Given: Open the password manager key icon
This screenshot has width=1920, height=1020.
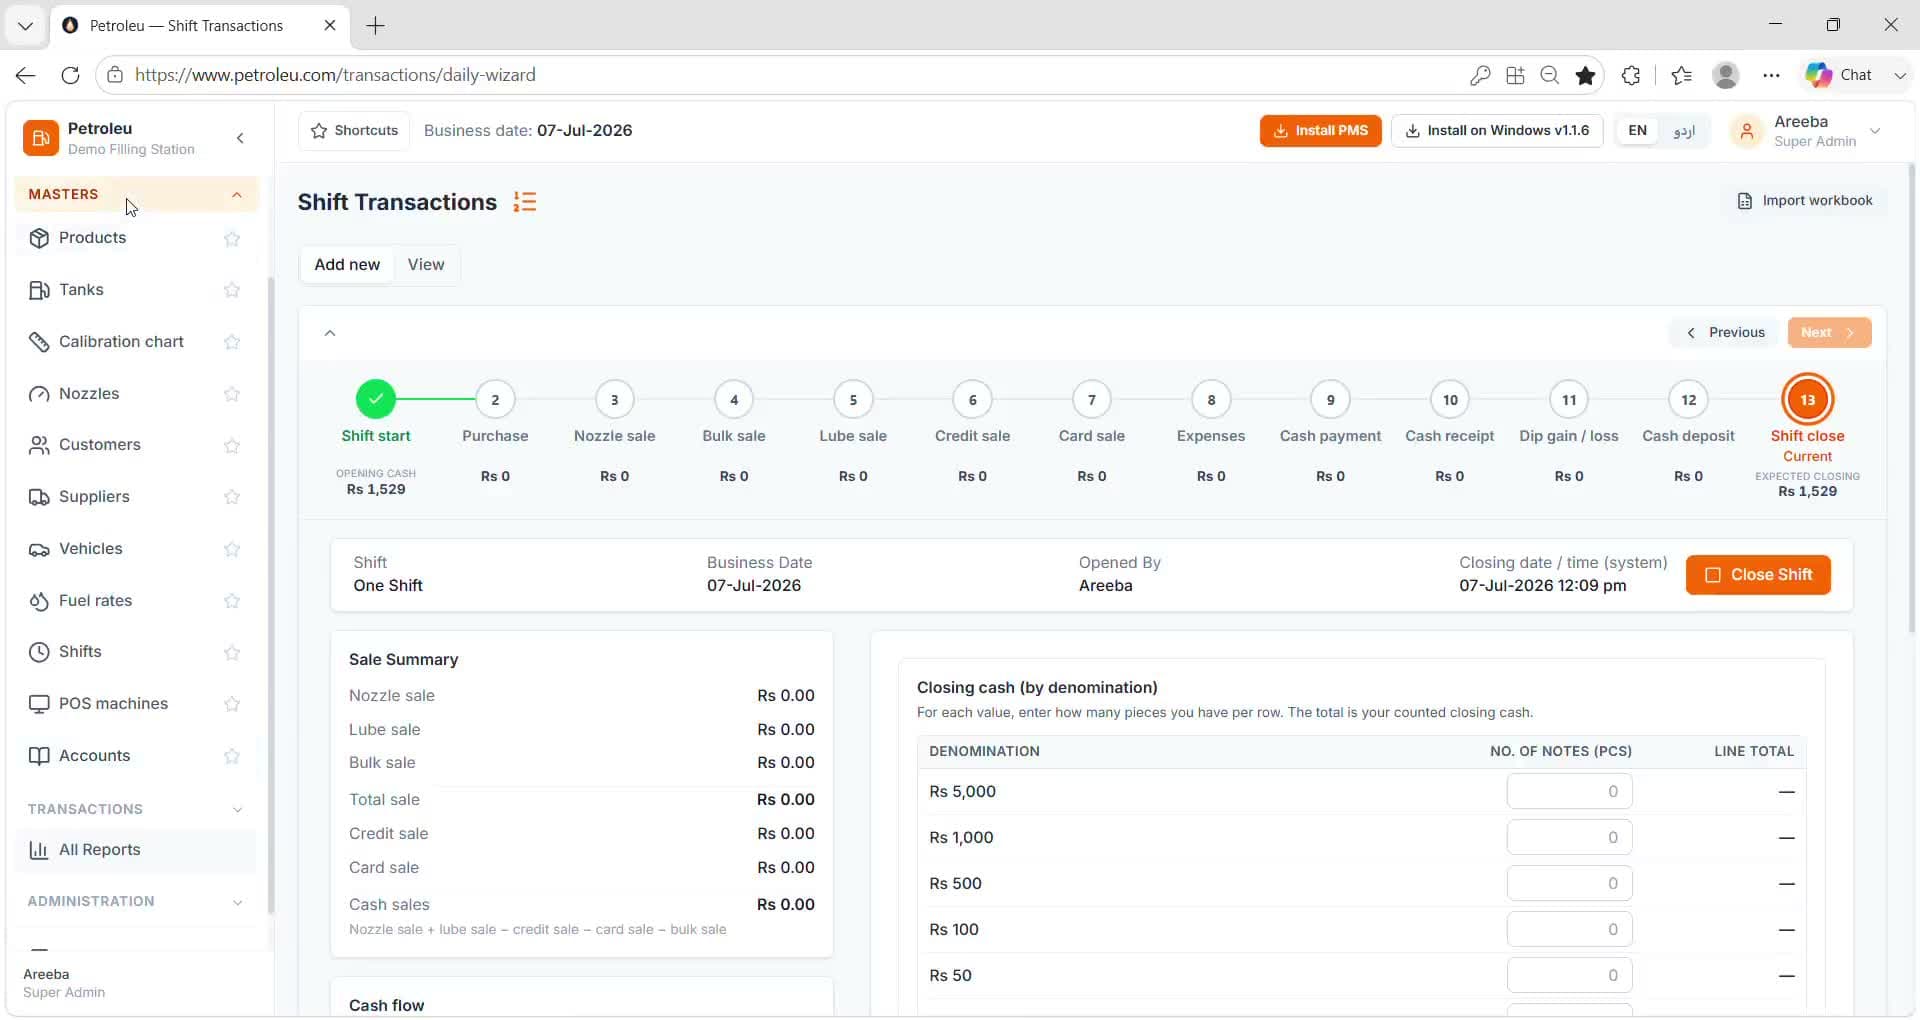Looking at the screenshot, I should pos(1480,75).
